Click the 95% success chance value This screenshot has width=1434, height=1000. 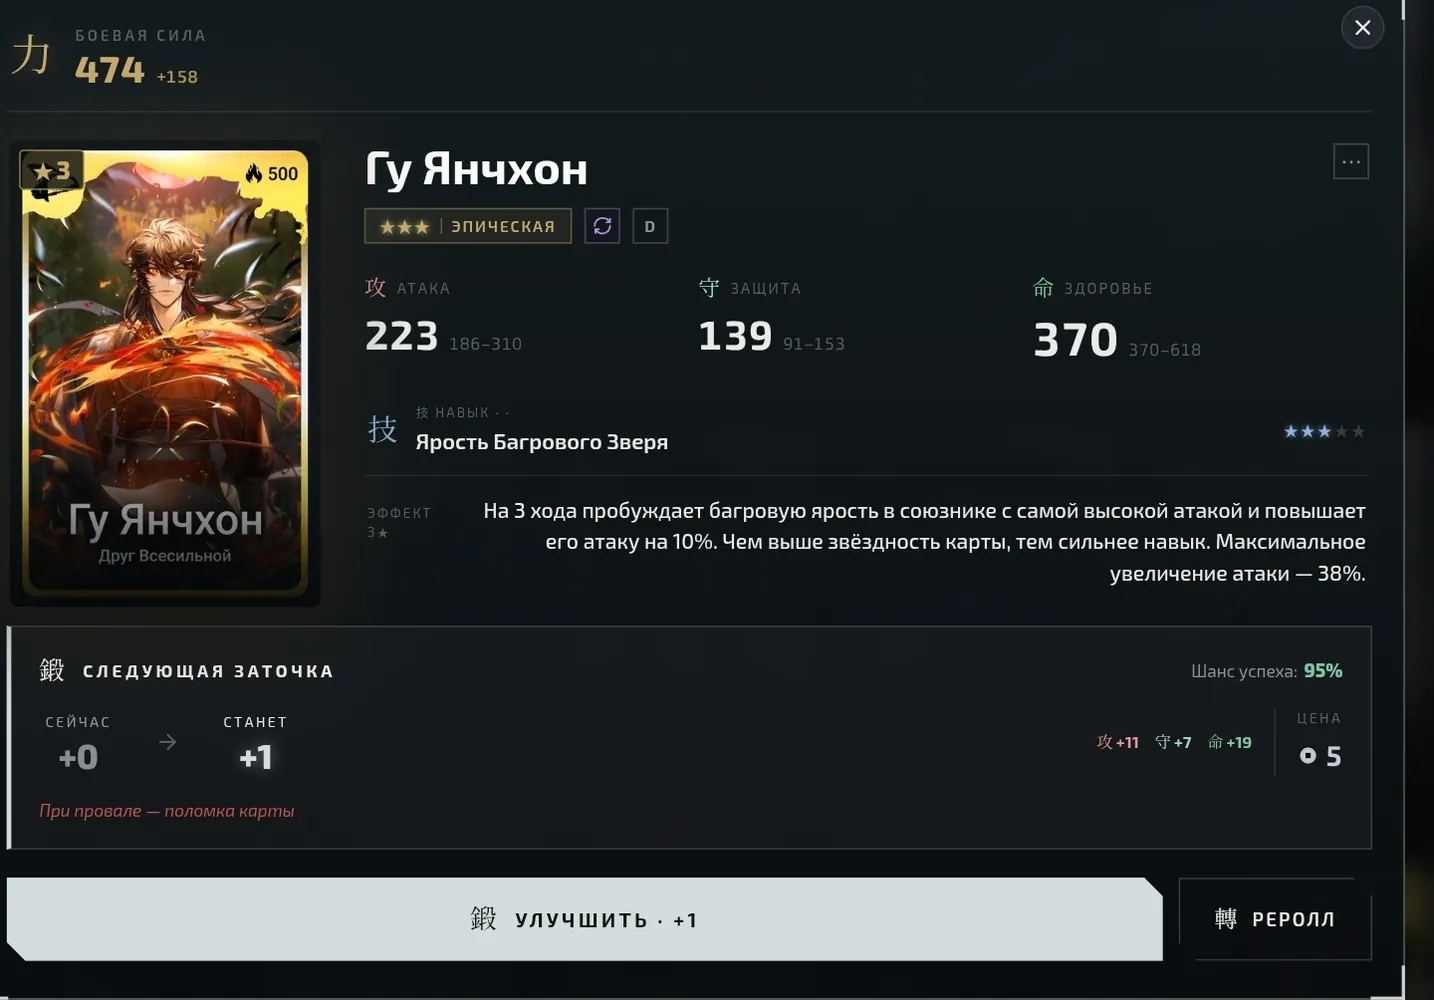pyautogui.click(x=1323, y=671)
